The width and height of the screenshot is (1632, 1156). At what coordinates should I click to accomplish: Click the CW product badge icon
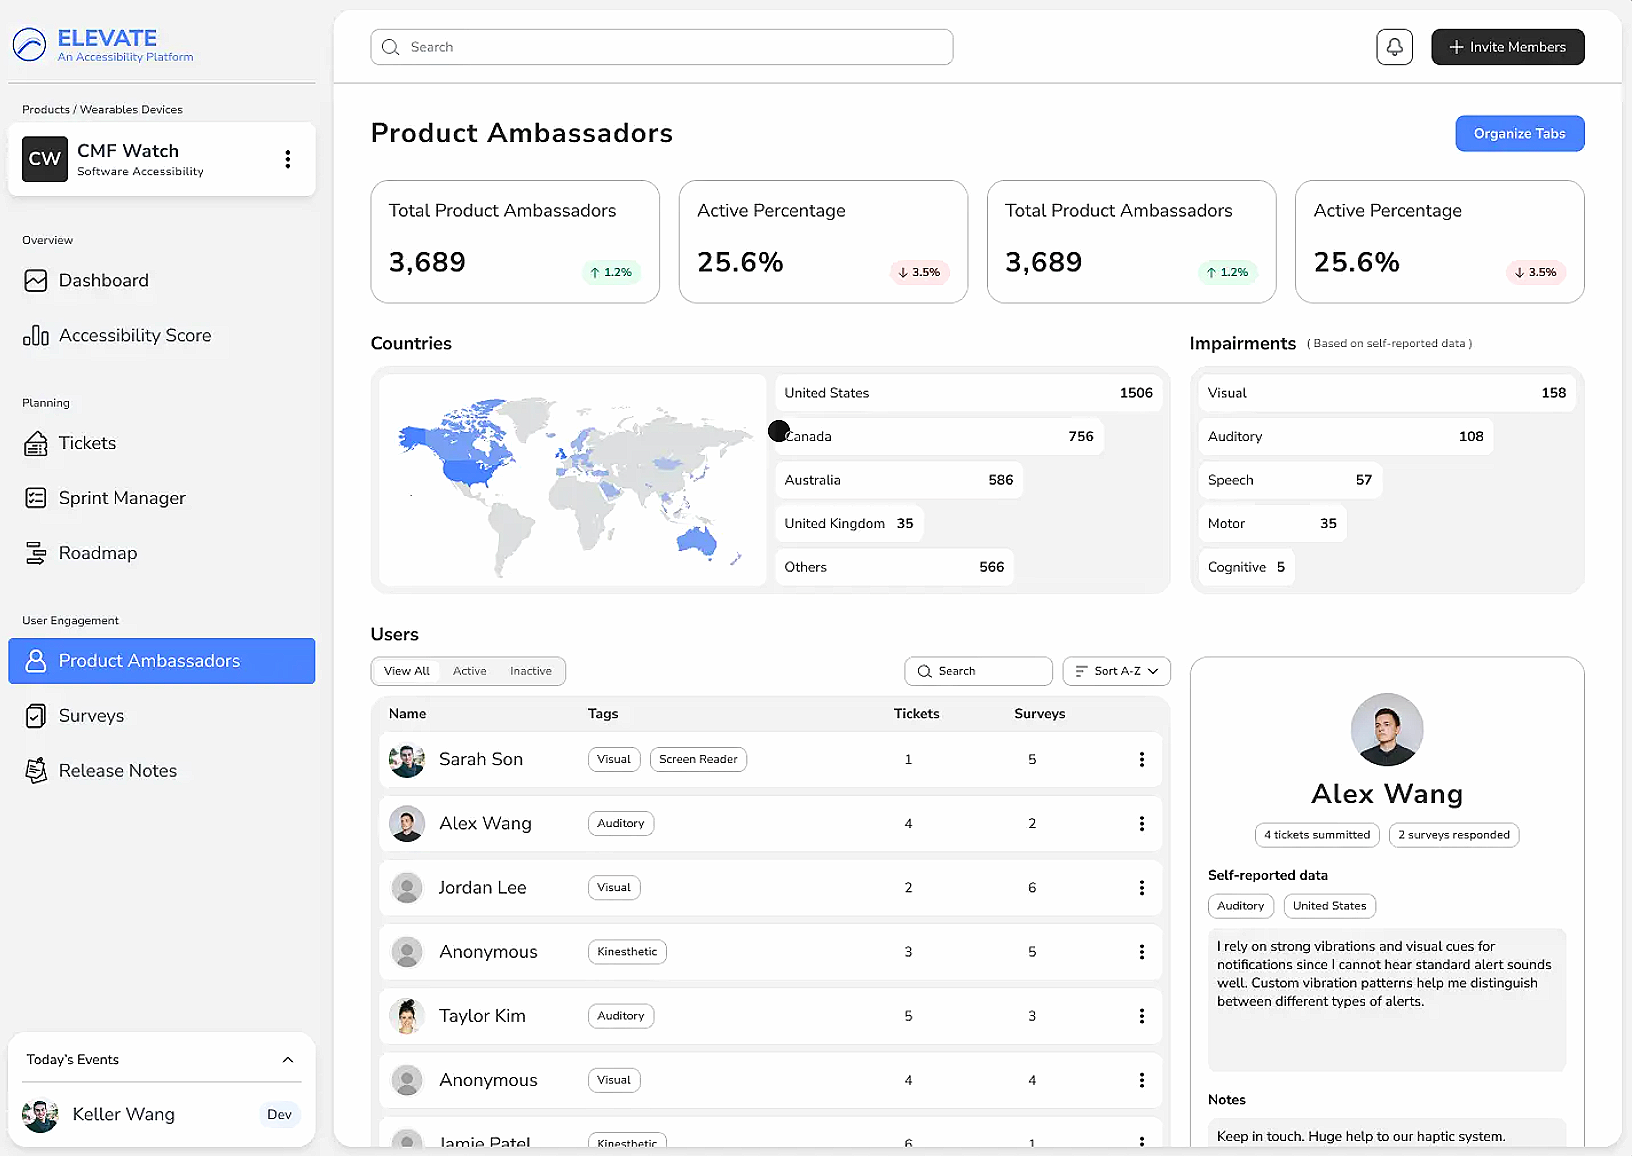tap(45, 159)
